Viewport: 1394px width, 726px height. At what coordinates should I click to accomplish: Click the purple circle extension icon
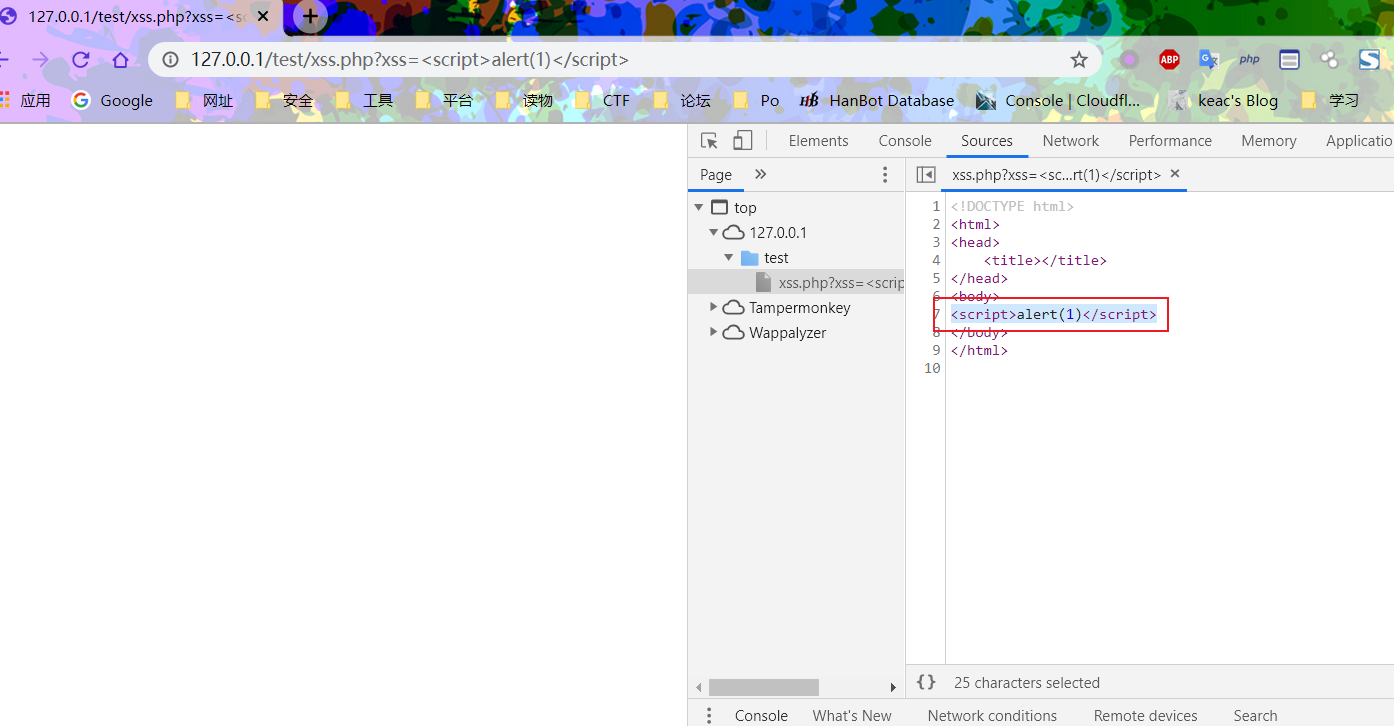[x=1129, y=60]
